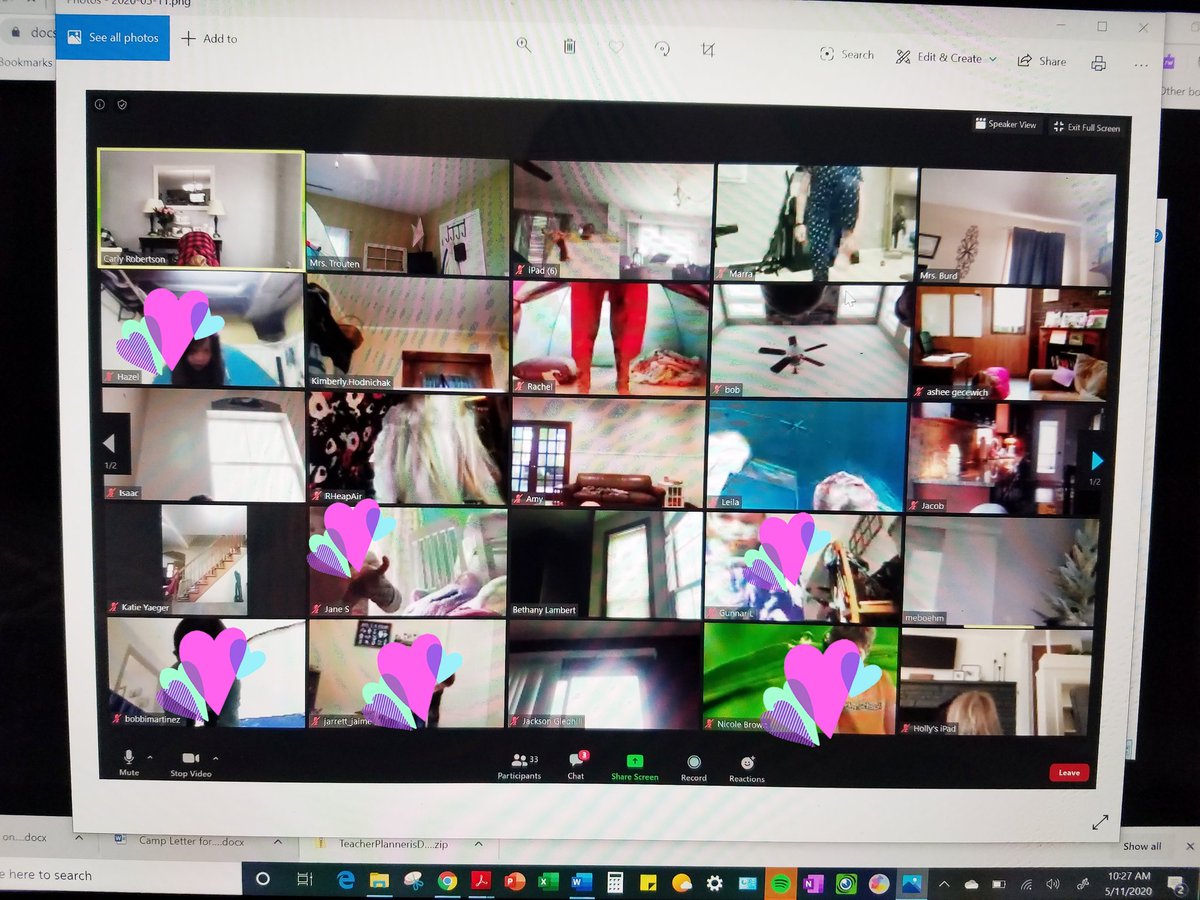Viewport: 1200px width, 900px height.
Task: Click Zoom meeting info icon
Action: click(x=100, y=104)
